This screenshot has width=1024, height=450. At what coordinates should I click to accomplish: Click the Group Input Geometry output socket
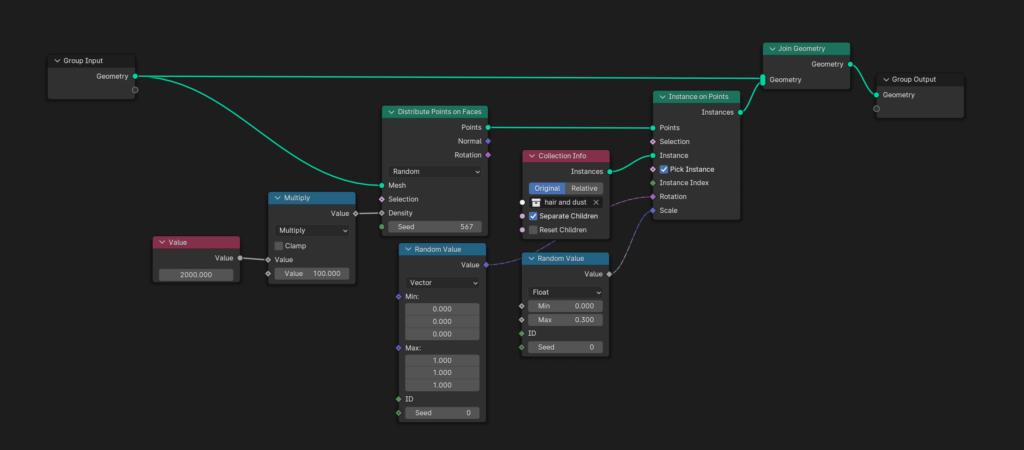(135, 76)
